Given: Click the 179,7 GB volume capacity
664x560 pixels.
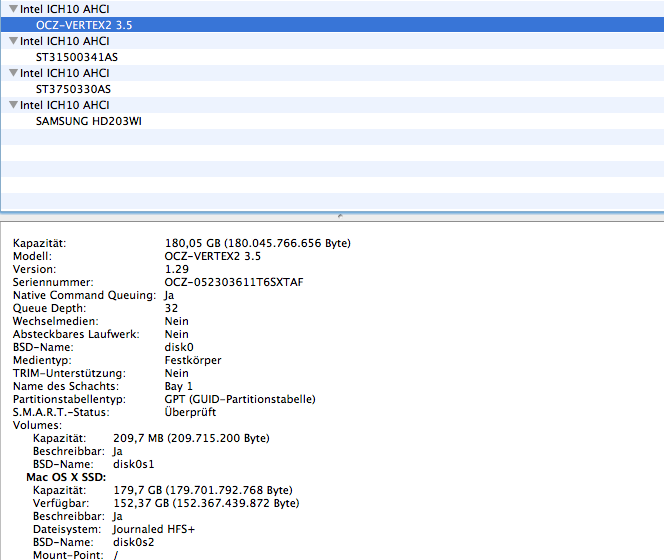Looking at the screenshot, I should [x=202, y=490].
